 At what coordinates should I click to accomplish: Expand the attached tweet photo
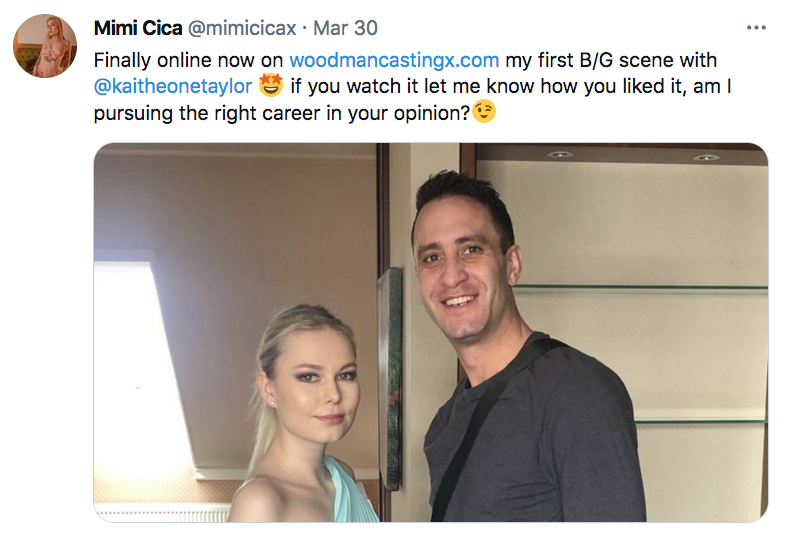pyautogui.click(x=430, y=332)
